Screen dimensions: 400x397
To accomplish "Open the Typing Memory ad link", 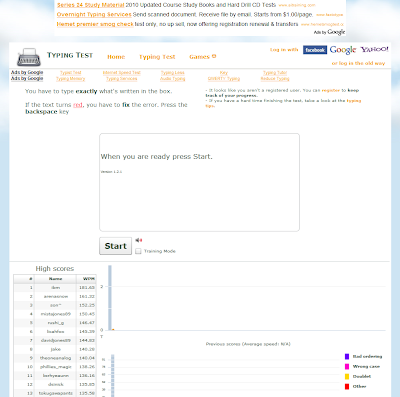I will pos(71,79).
